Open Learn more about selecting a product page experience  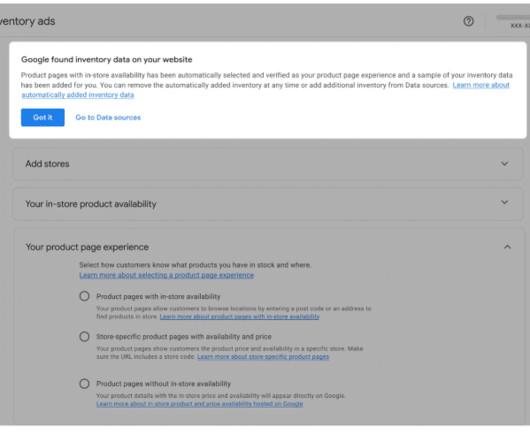pyautogui.click(x=167, y=275)
